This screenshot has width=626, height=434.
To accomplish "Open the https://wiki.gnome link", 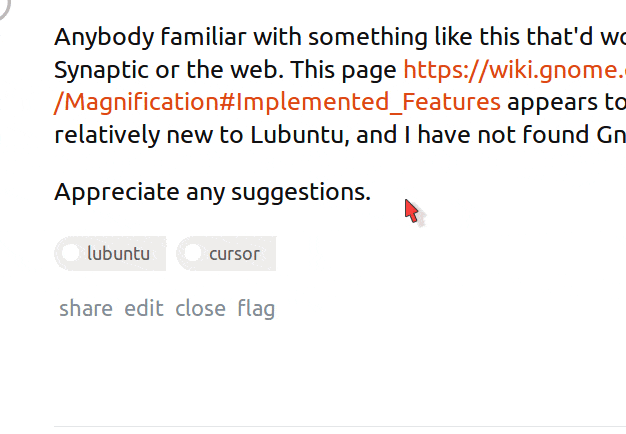I will click(514, 70).
